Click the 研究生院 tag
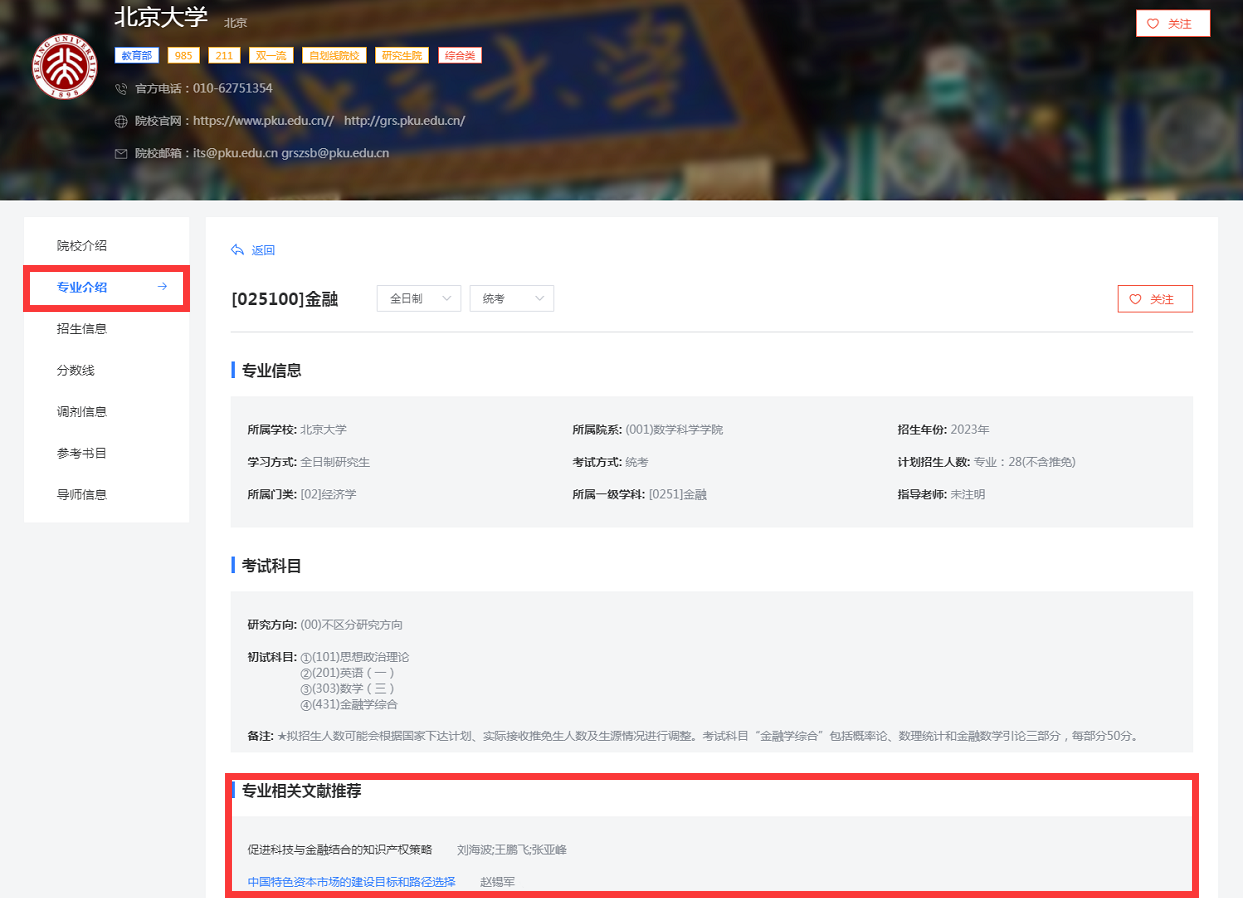The height and width of the screenshot is (898, 1244). (403, 55)
